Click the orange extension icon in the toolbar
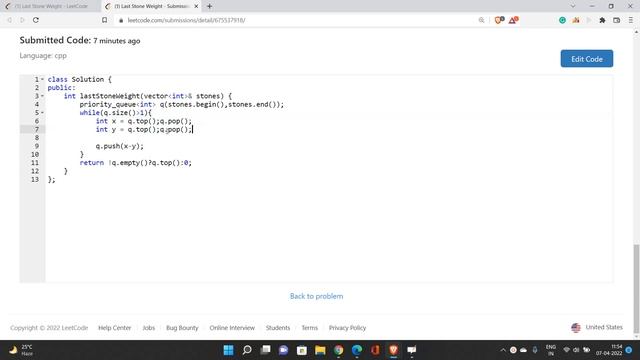The height and width of the screenshot is (360, 640). point(576,20)
